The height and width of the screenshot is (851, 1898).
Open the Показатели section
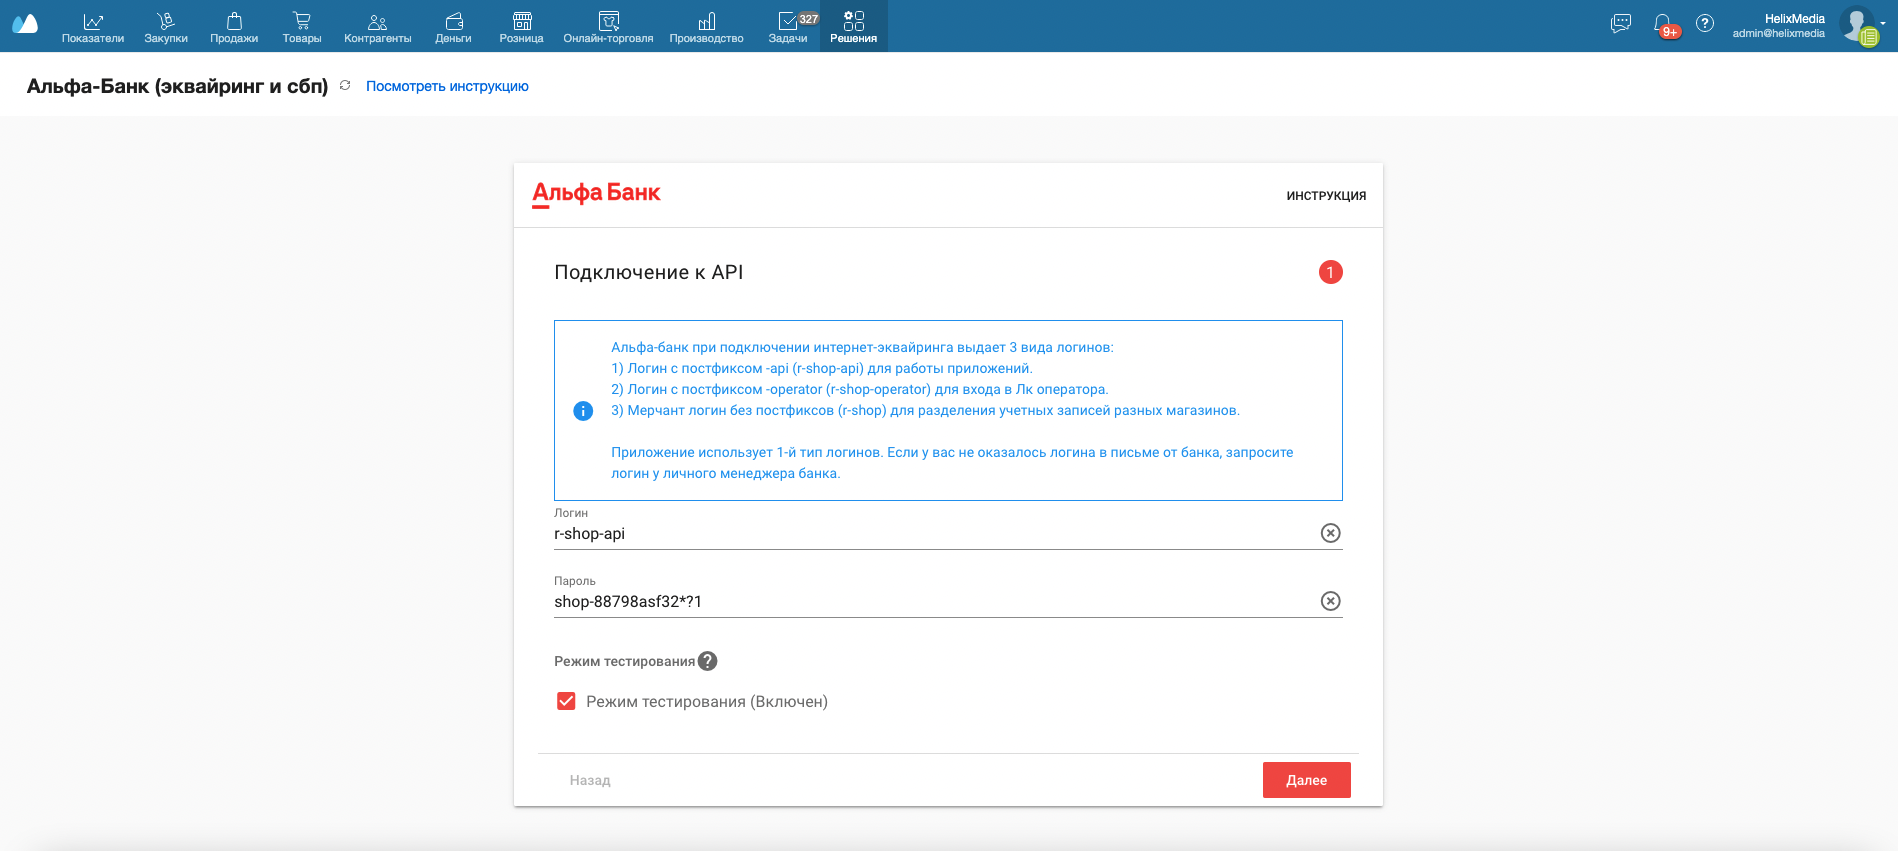click(x=93, y=27)
